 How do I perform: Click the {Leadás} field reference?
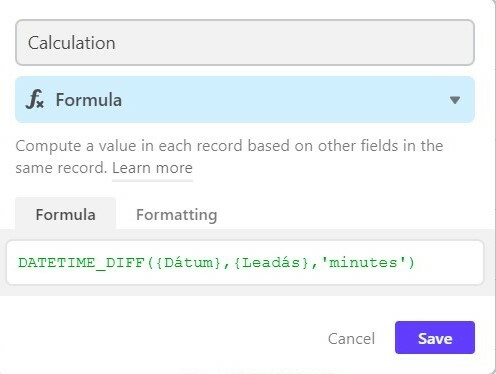tap(271, 263)
